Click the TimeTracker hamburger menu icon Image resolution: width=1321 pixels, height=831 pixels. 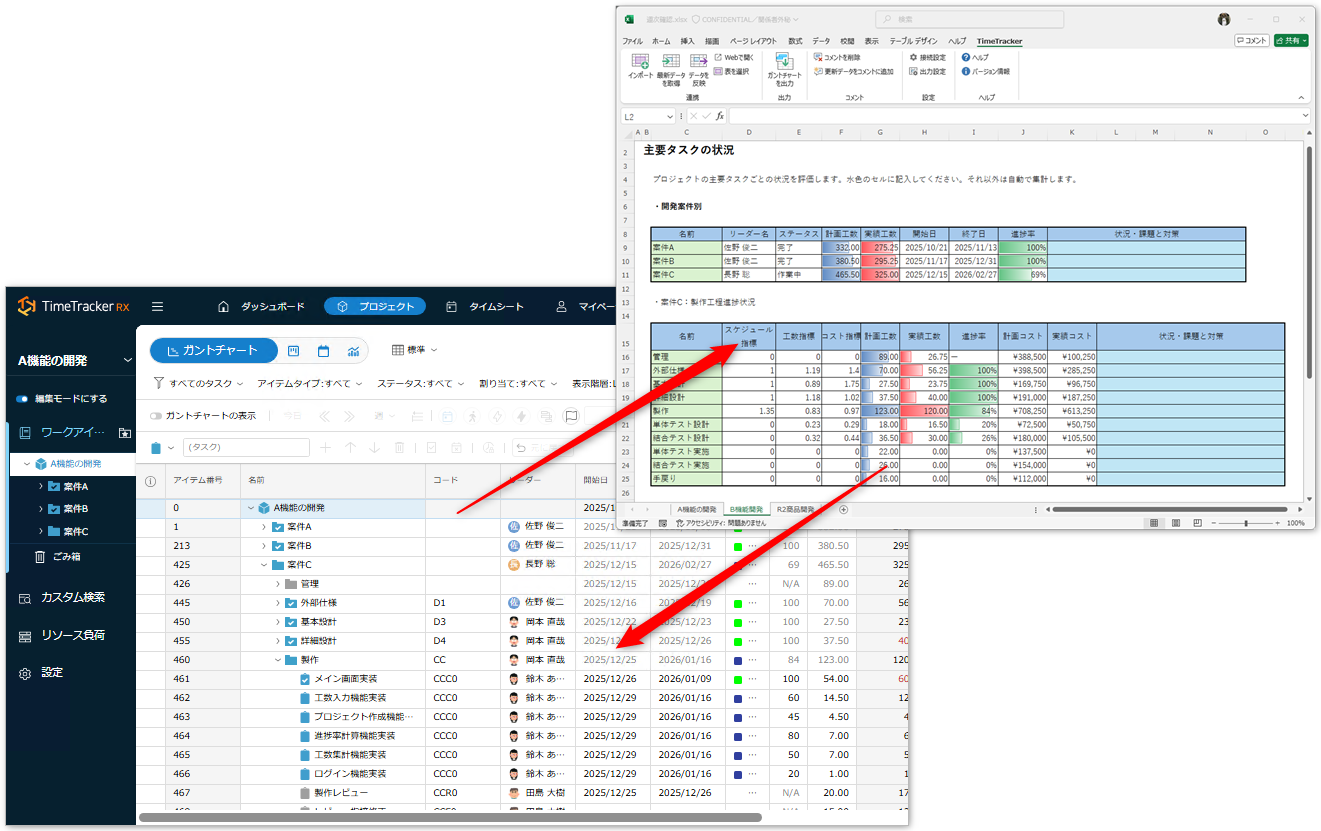157,307
